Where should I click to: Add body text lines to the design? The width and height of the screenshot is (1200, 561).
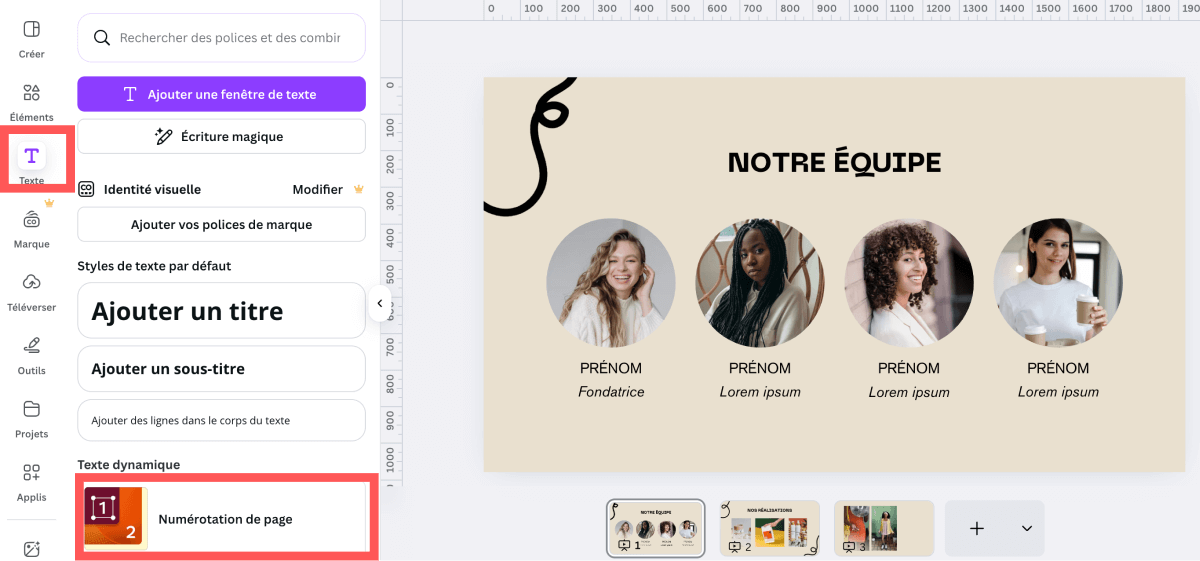221,421
